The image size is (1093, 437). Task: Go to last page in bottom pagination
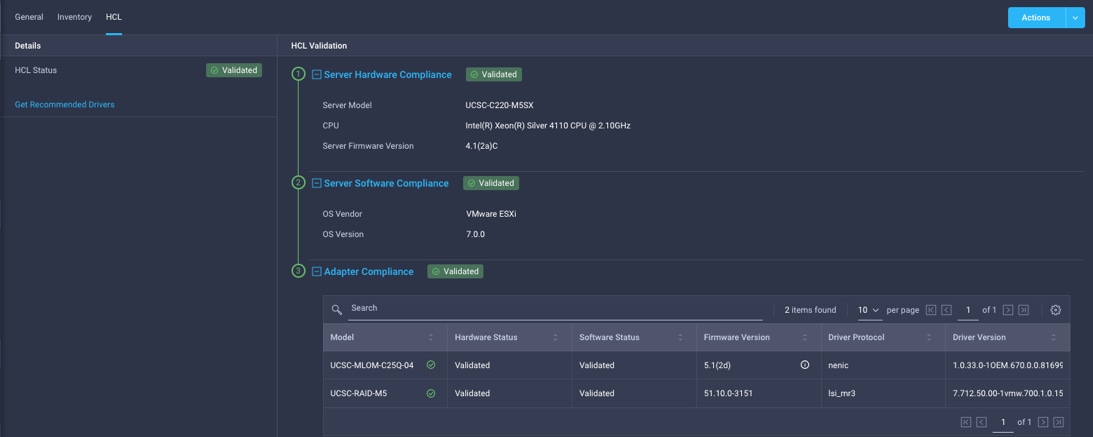[1058, 422]
